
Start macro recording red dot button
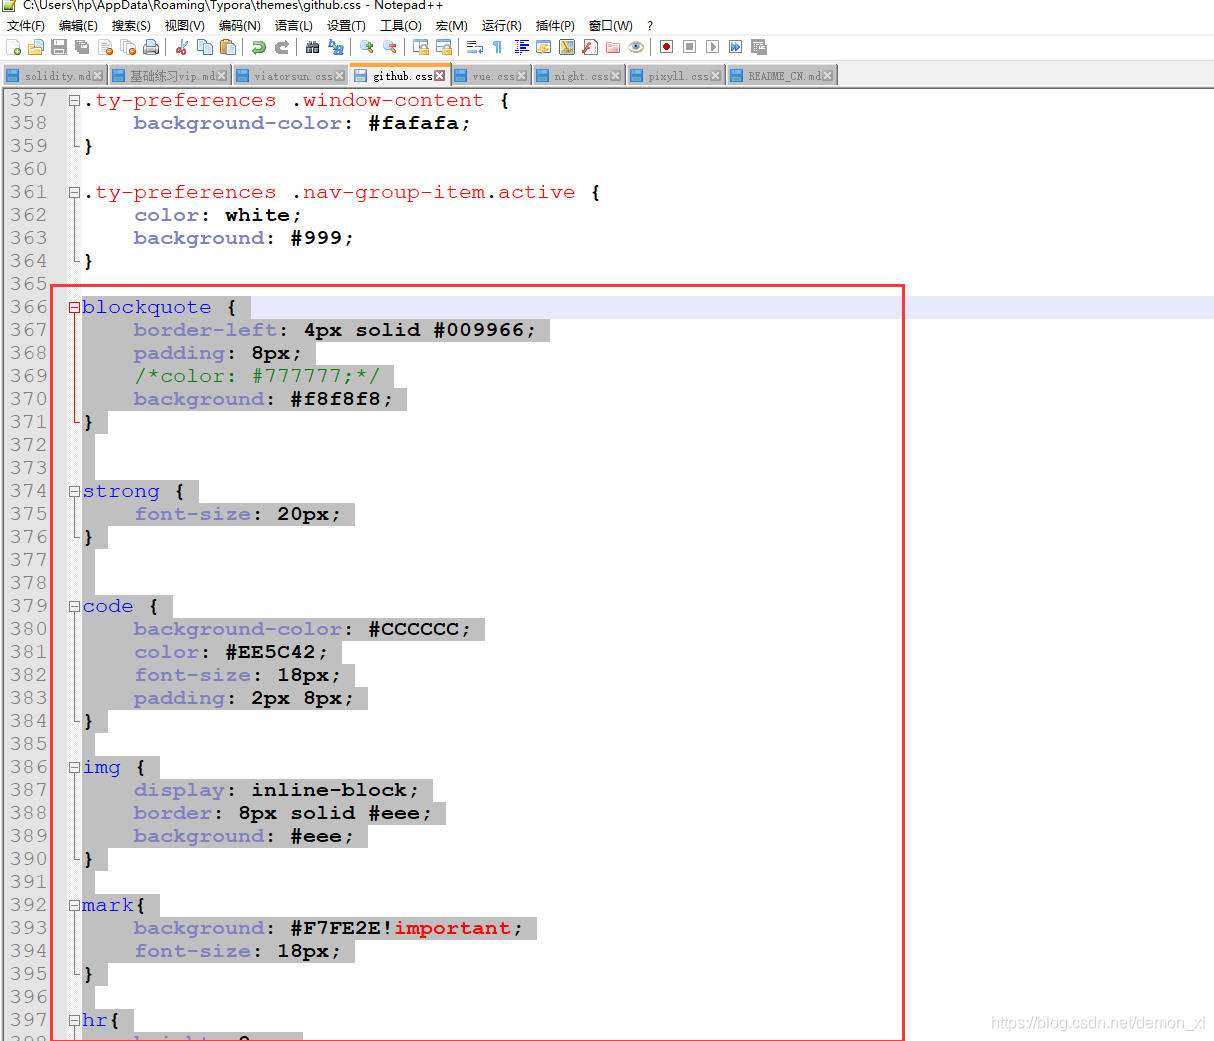click(x=666, y=47)
